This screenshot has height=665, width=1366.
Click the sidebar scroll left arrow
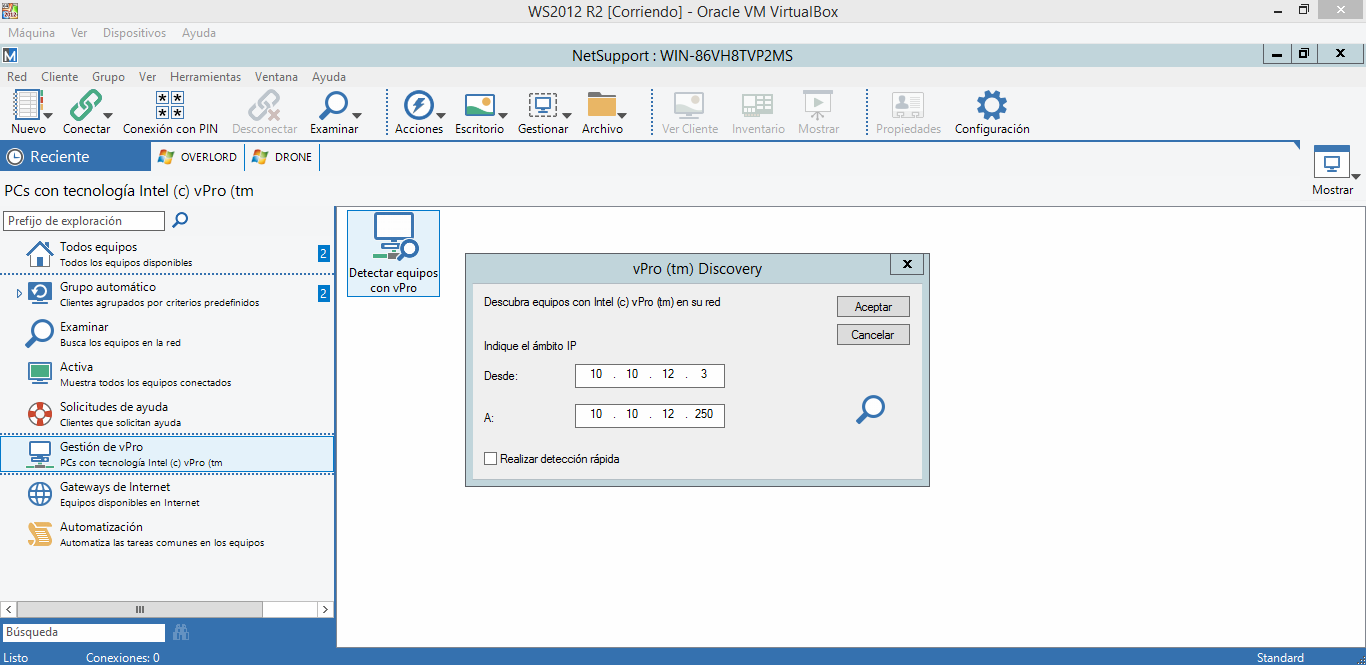tap(9, 609)
